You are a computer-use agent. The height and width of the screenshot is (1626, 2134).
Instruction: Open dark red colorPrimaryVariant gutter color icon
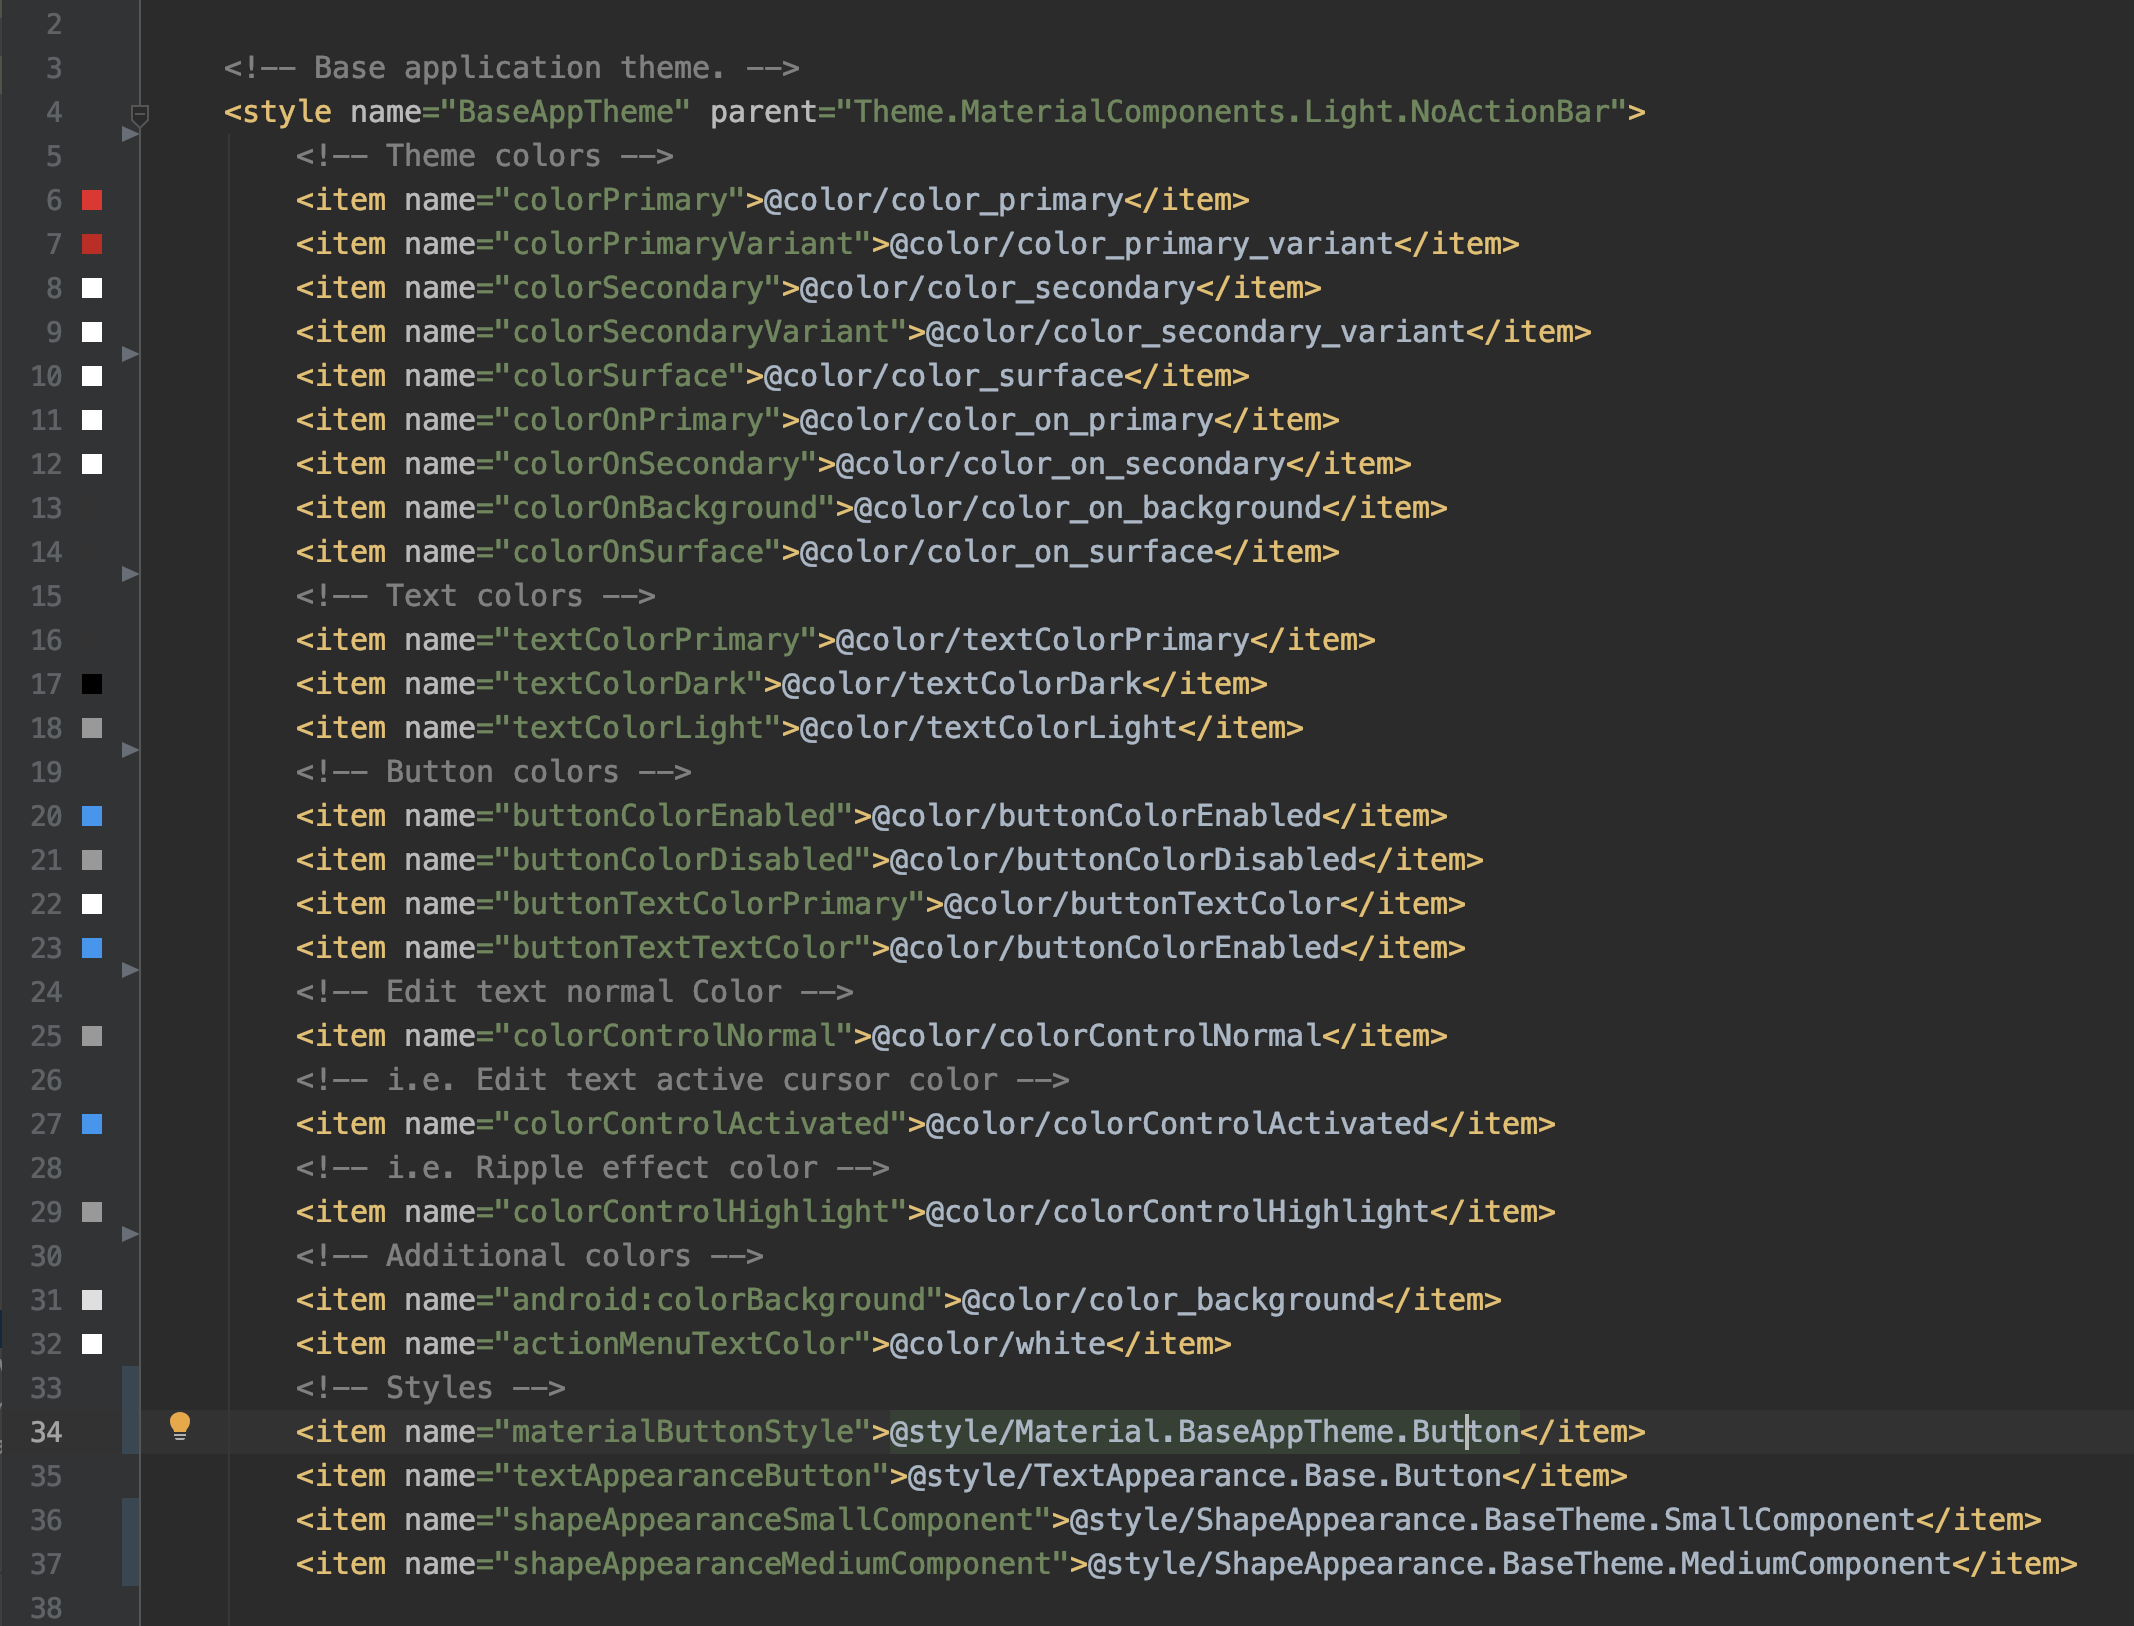click(x=92, y=244)
